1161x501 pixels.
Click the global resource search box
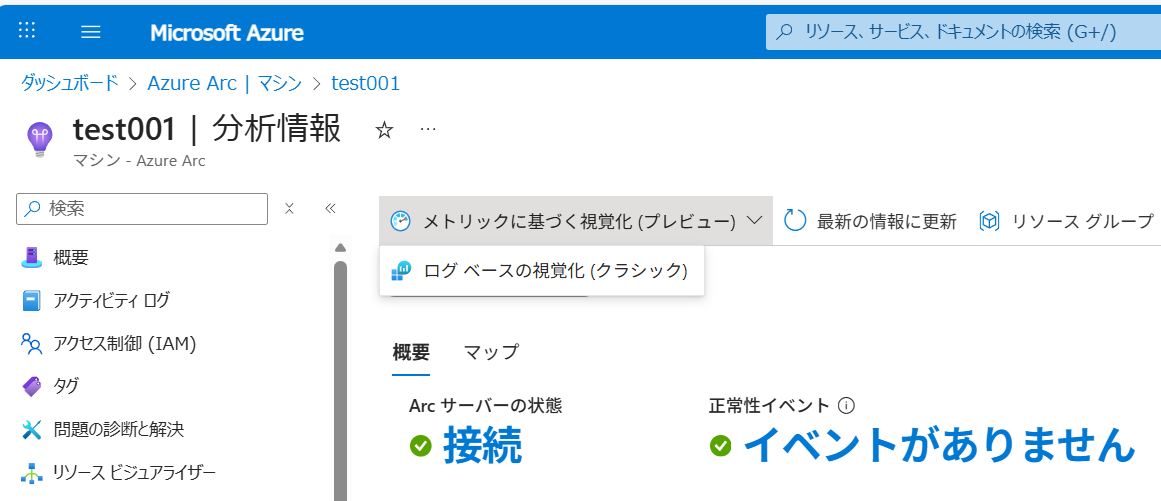[x=960, y=32]
